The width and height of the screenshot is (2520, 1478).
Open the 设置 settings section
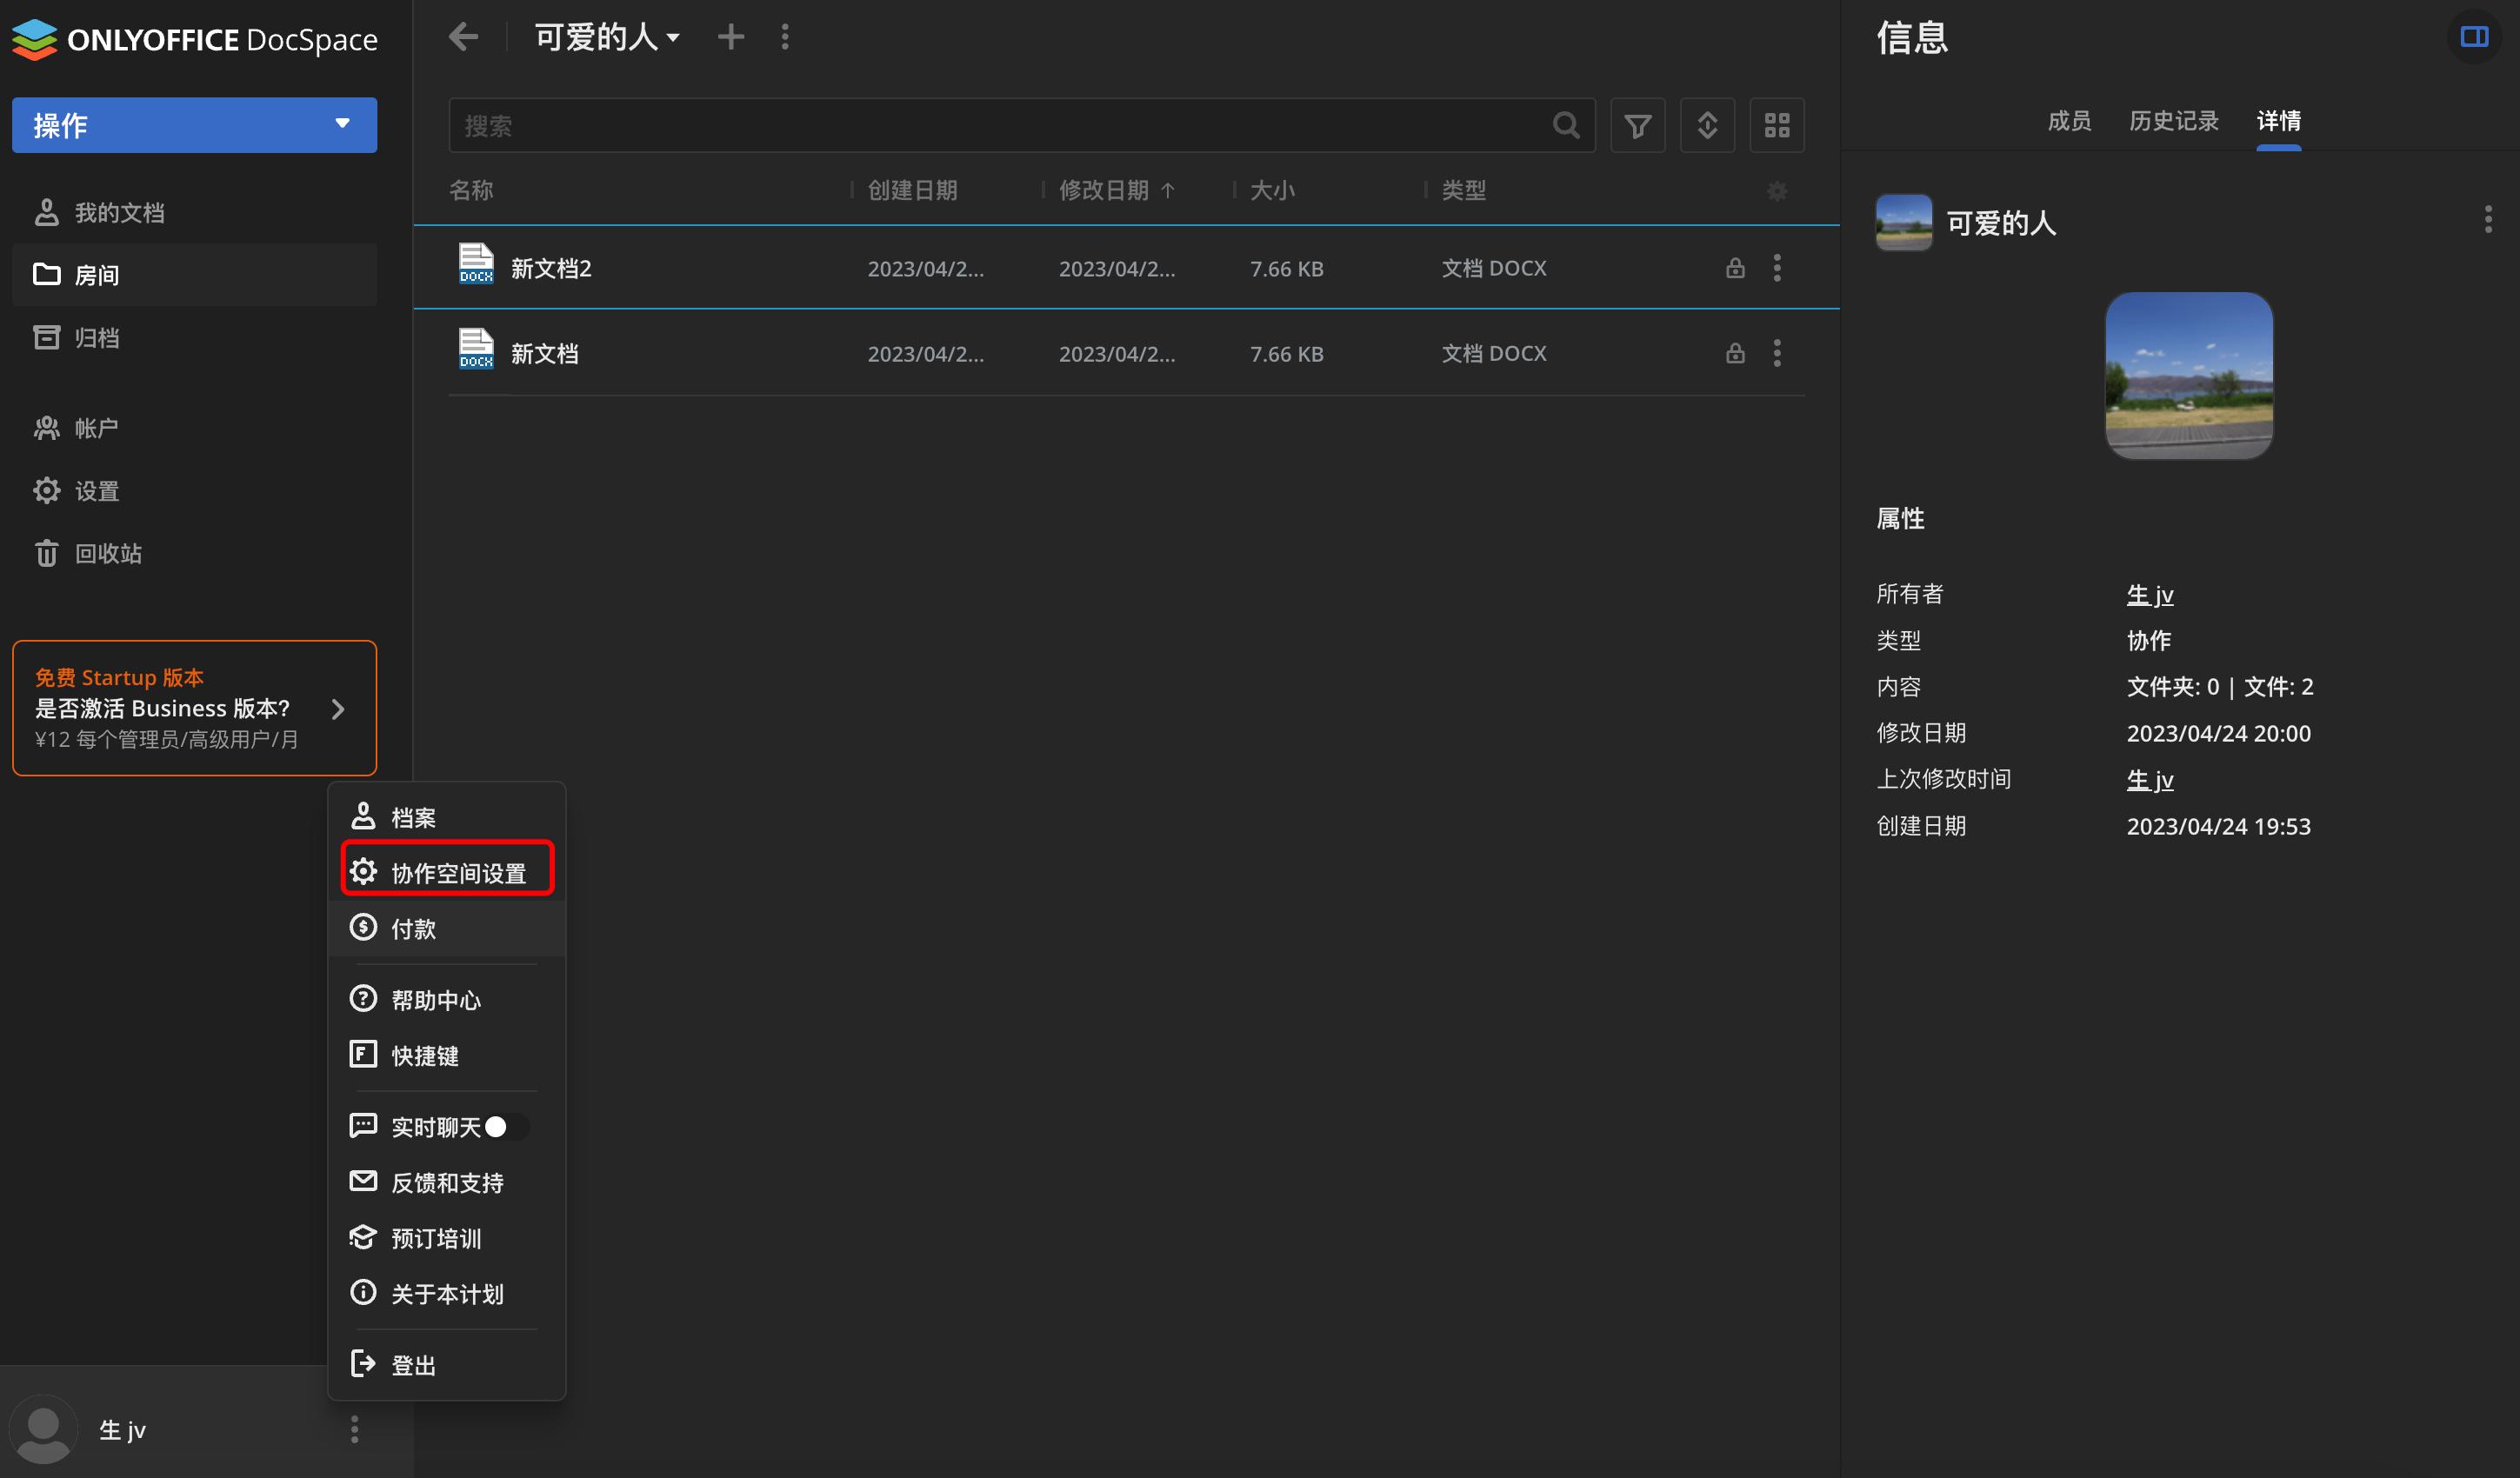point(98,490)
